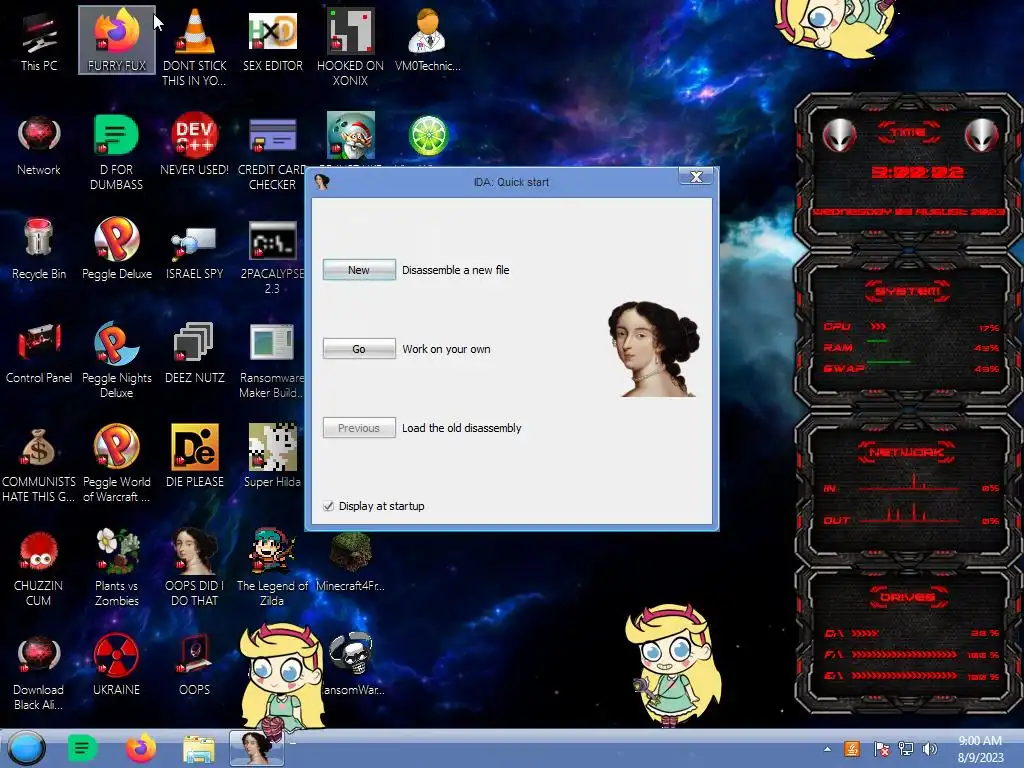Select the OOPS DID I DO THAT icon
Image resolution: width=1024 pixels, height=768 pixels.
(195, 567)
